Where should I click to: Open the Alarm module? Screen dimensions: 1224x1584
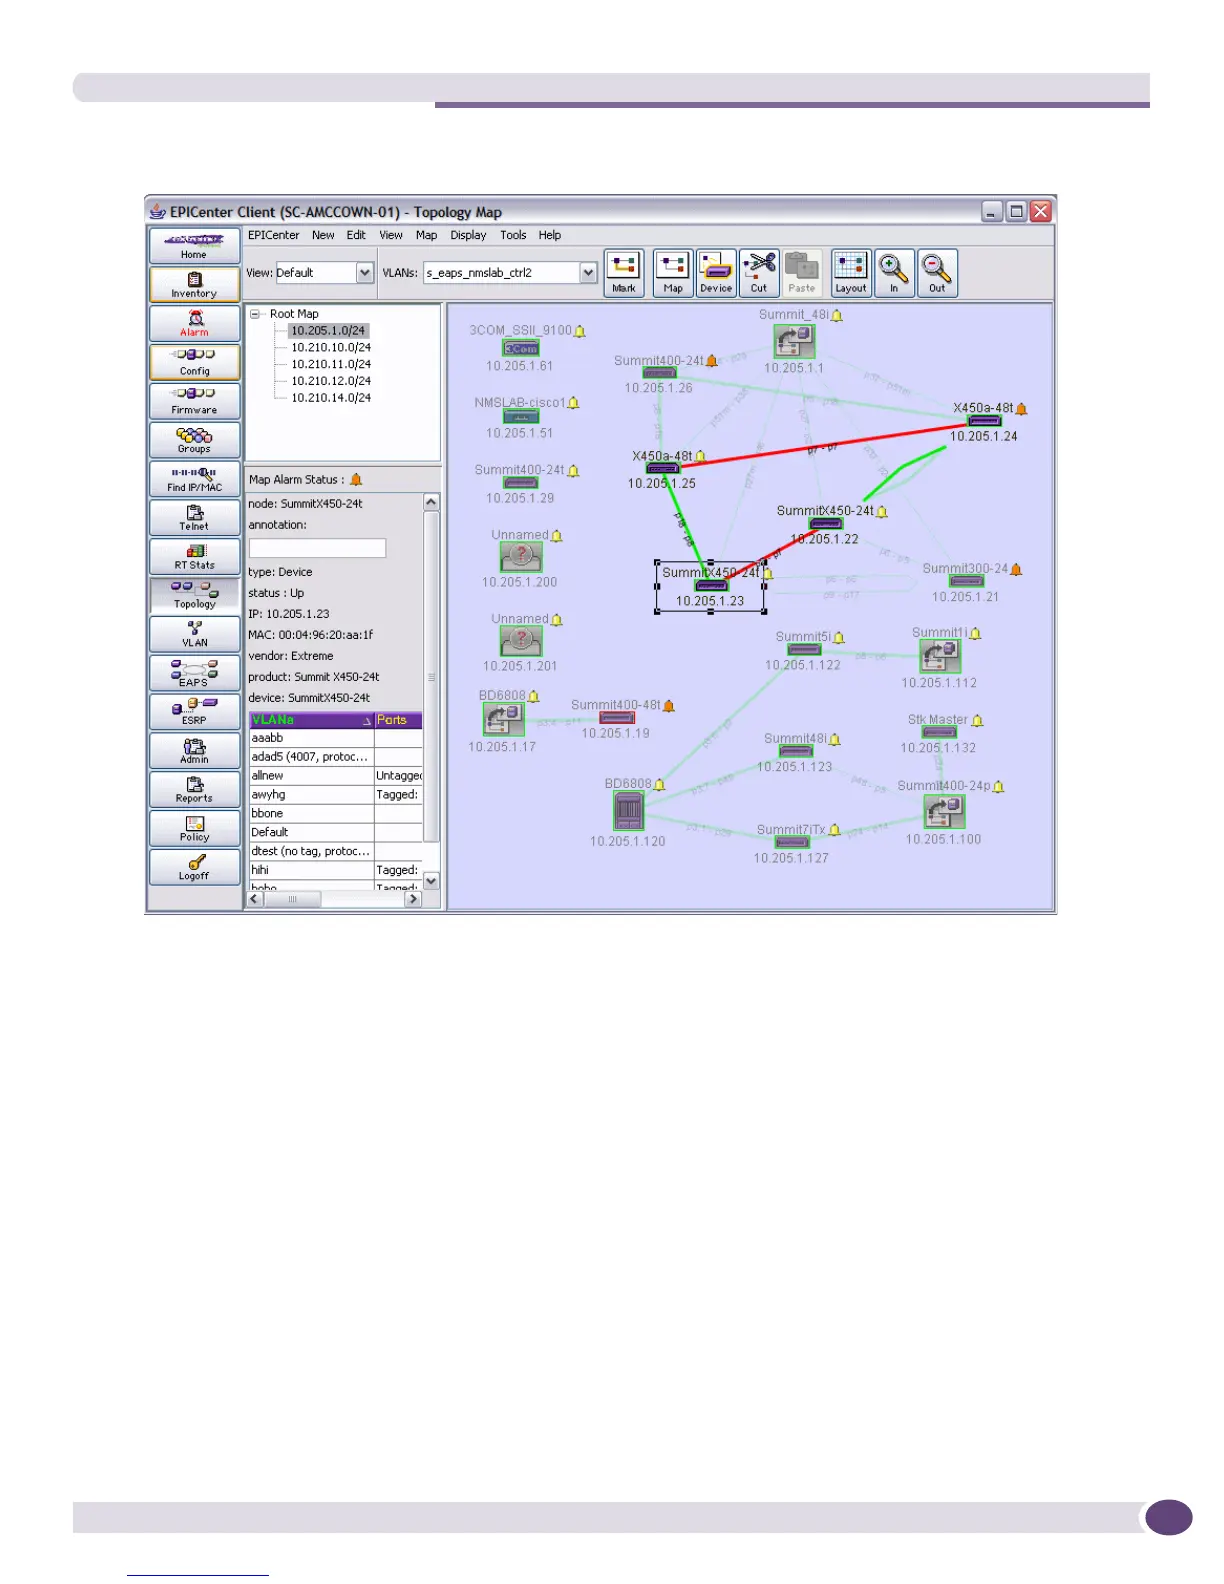coord(194,323)
